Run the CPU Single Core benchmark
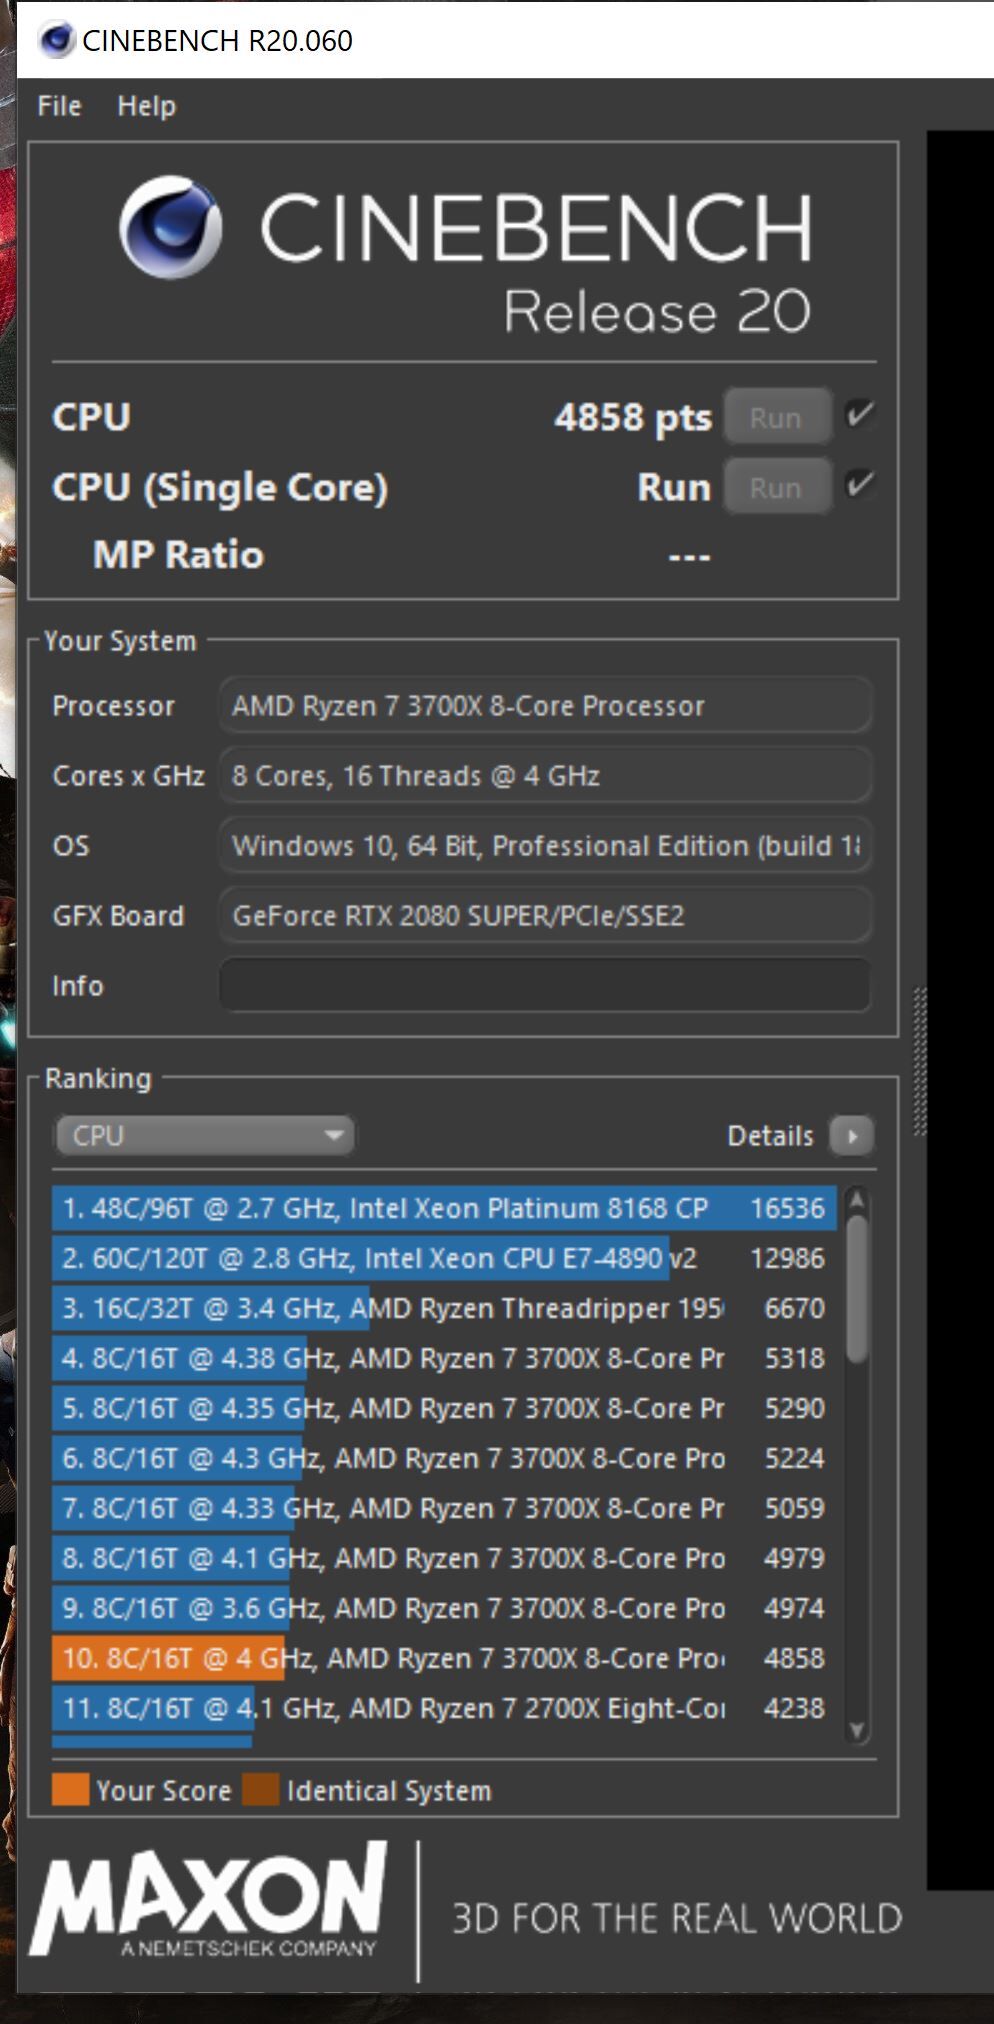Image resolution: width=994 pixels, height=2024 pixels. point(777,487)
